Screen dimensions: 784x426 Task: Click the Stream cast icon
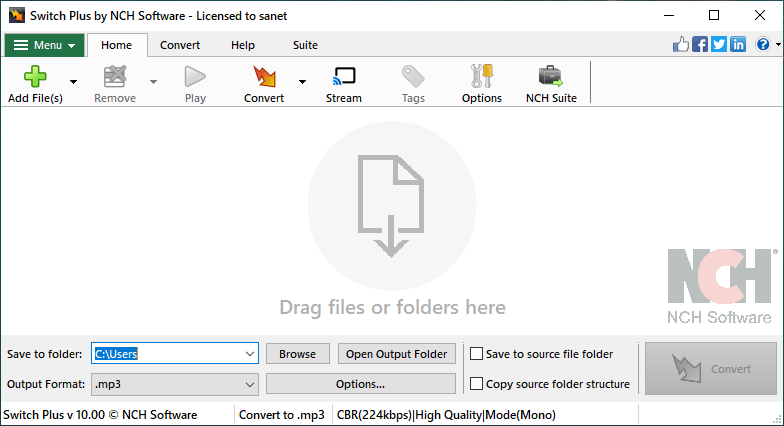344,76
